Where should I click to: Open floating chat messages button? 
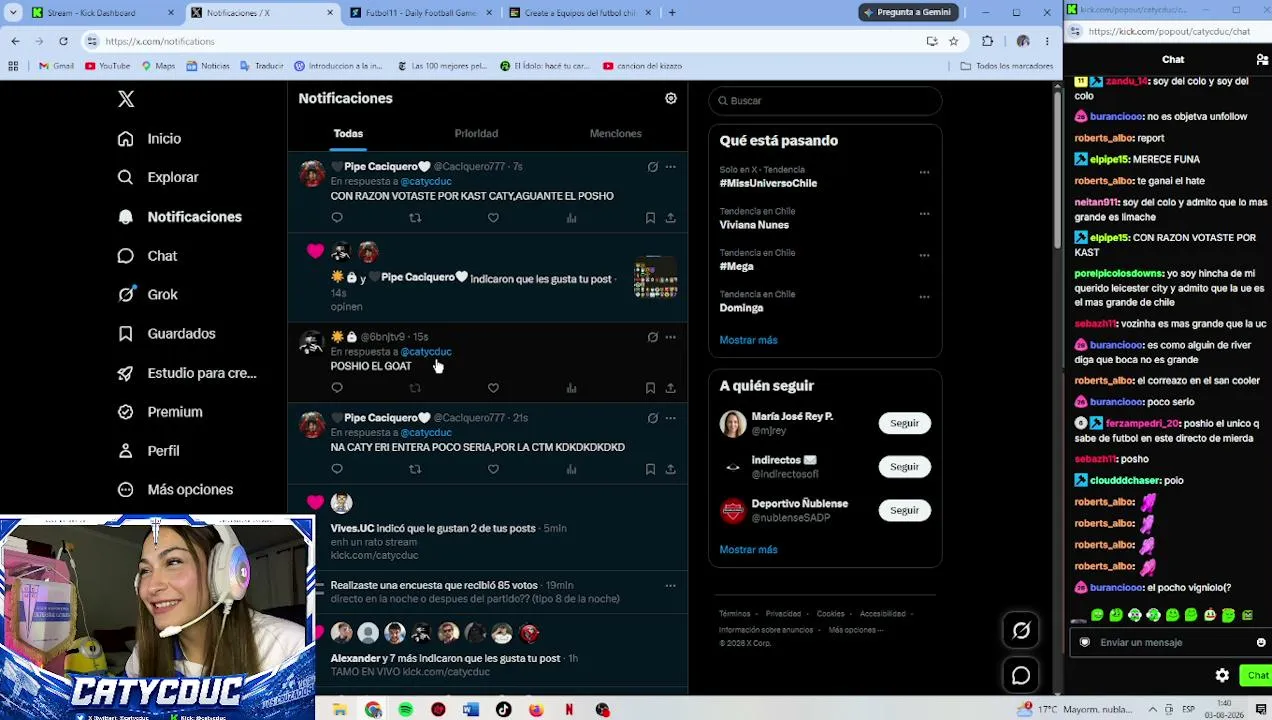pyautogui.click(x=1021, y=676)
